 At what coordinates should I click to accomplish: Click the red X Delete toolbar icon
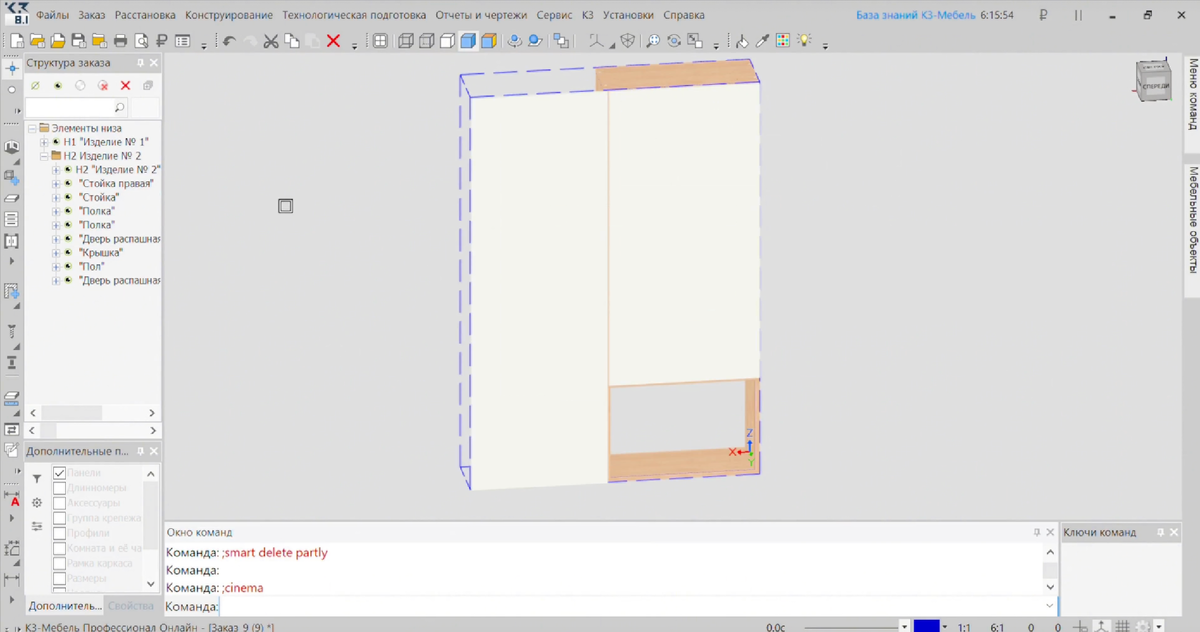333,41
